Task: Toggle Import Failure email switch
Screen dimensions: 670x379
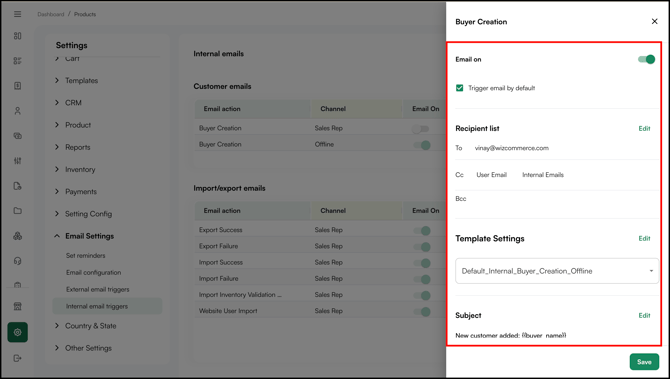Action: [x=421, y=279]
